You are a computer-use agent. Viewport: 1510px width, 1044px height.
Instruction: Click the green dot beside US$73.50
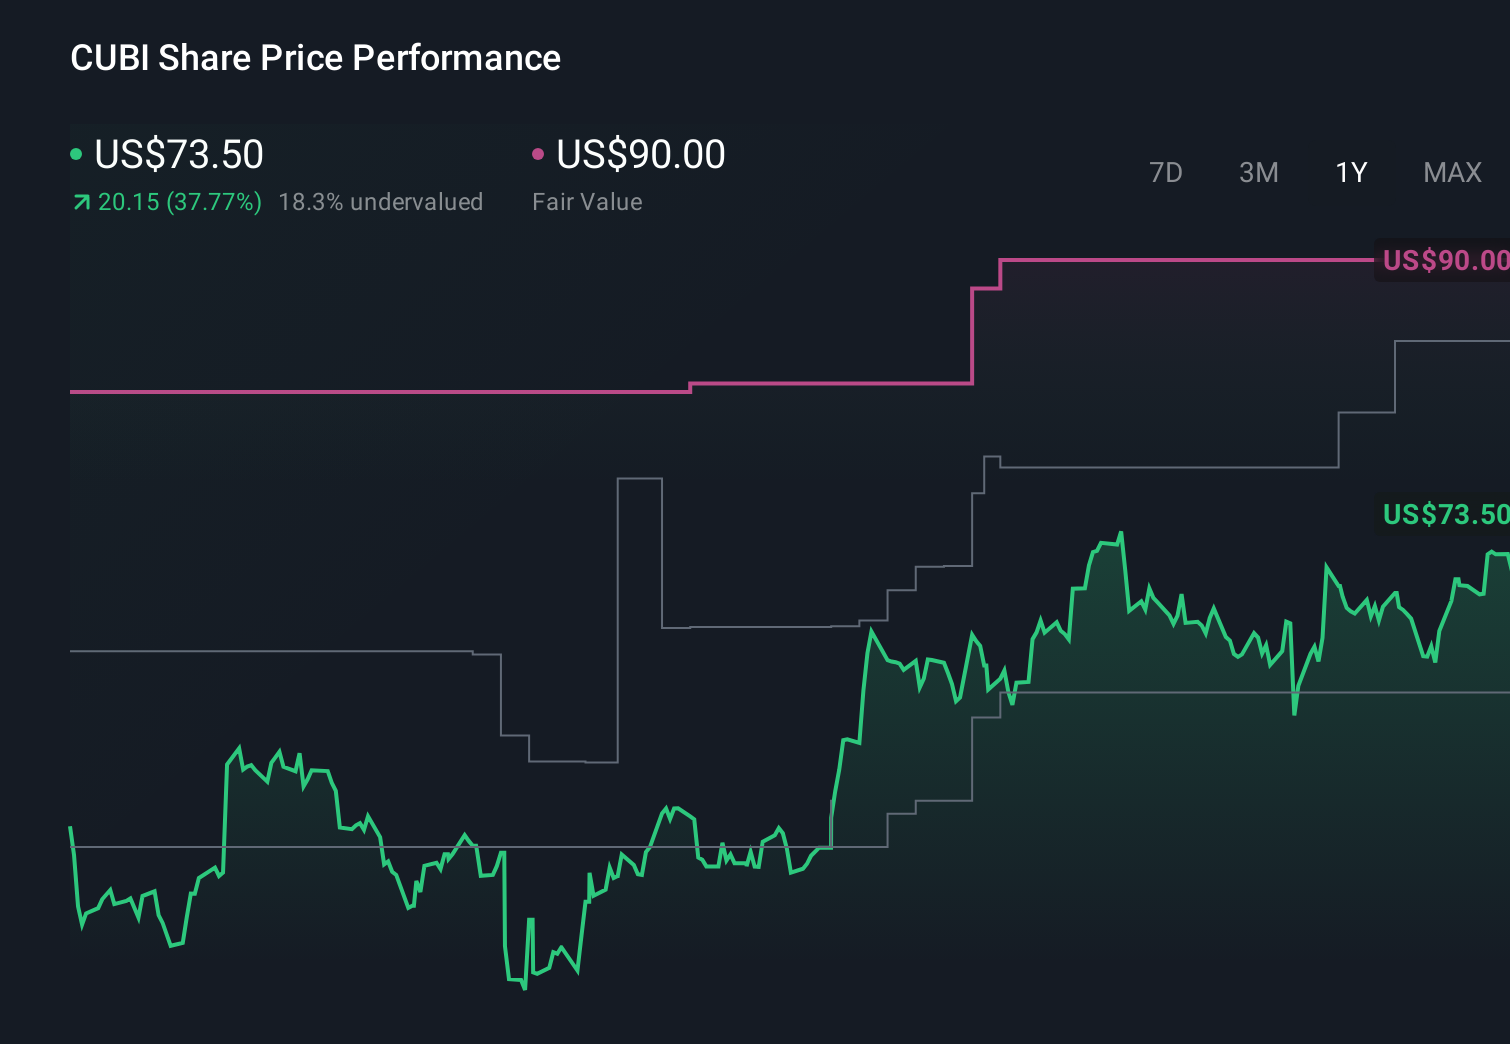76,154
